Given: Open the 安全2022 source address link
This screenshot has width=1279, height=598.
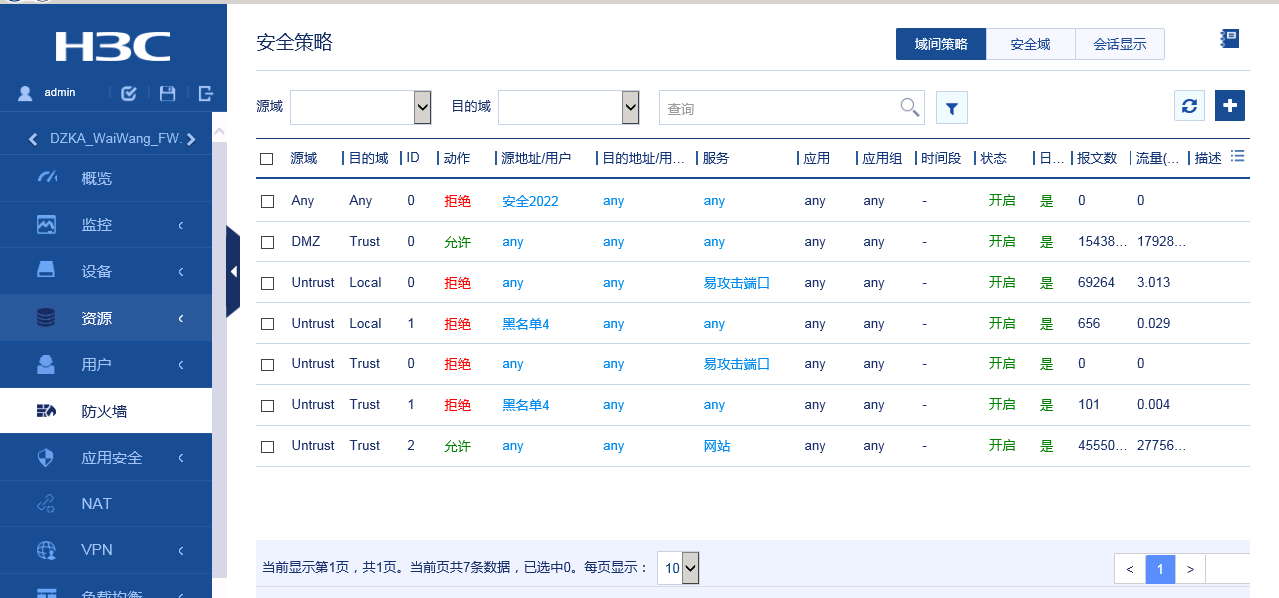Looking at the screenshot, I should point(530,201).
